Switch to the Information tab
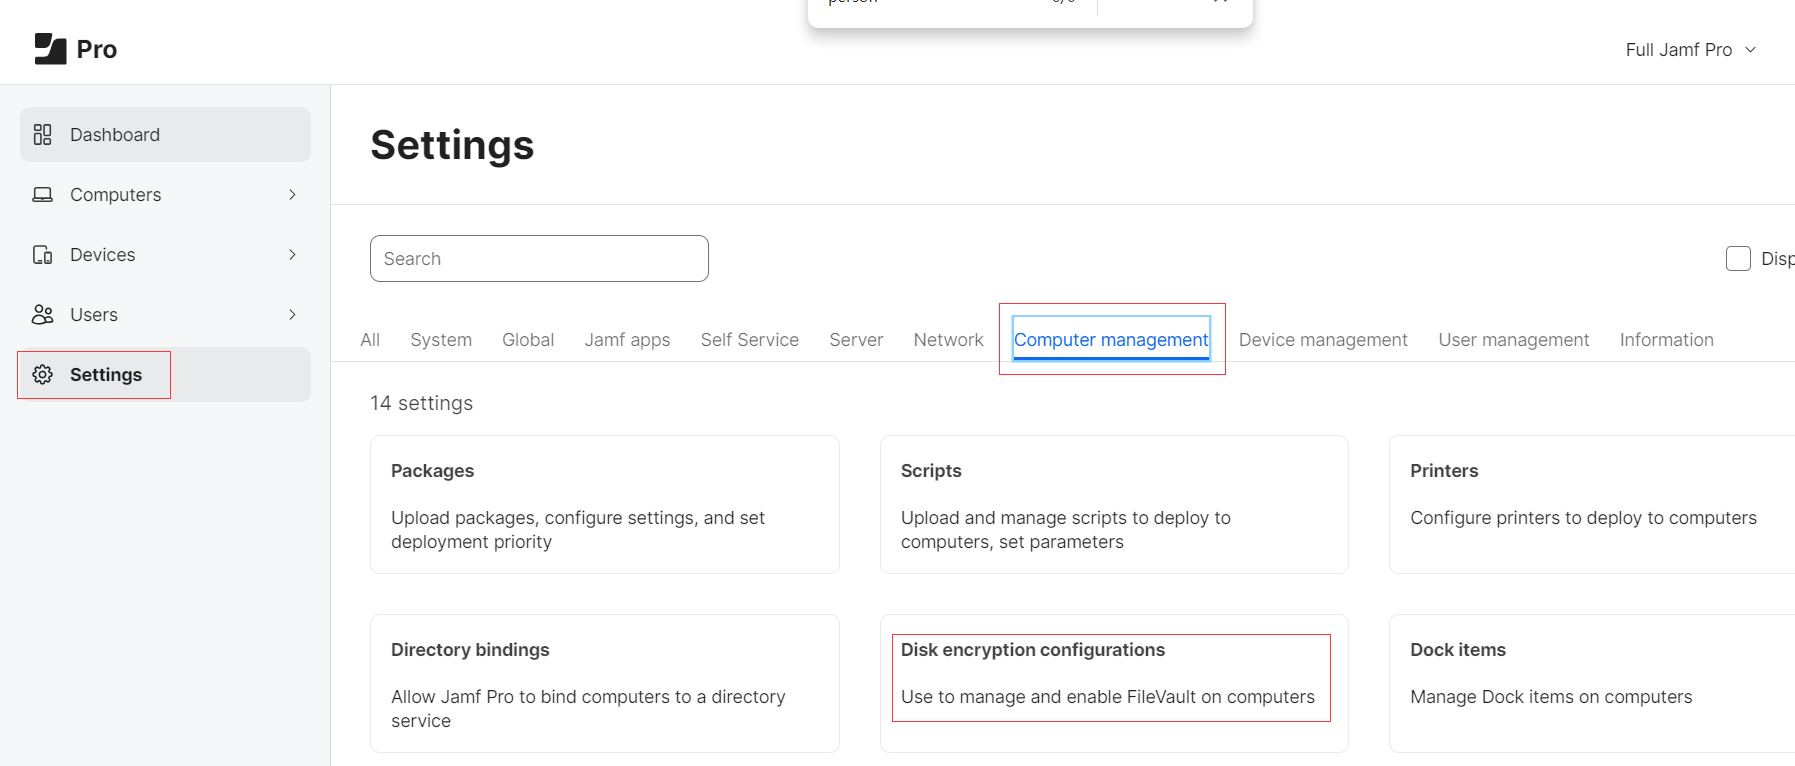Image resolution: width=1795 pixels, height=766 pixels. pyautogui.click(x=1666, y=339)
